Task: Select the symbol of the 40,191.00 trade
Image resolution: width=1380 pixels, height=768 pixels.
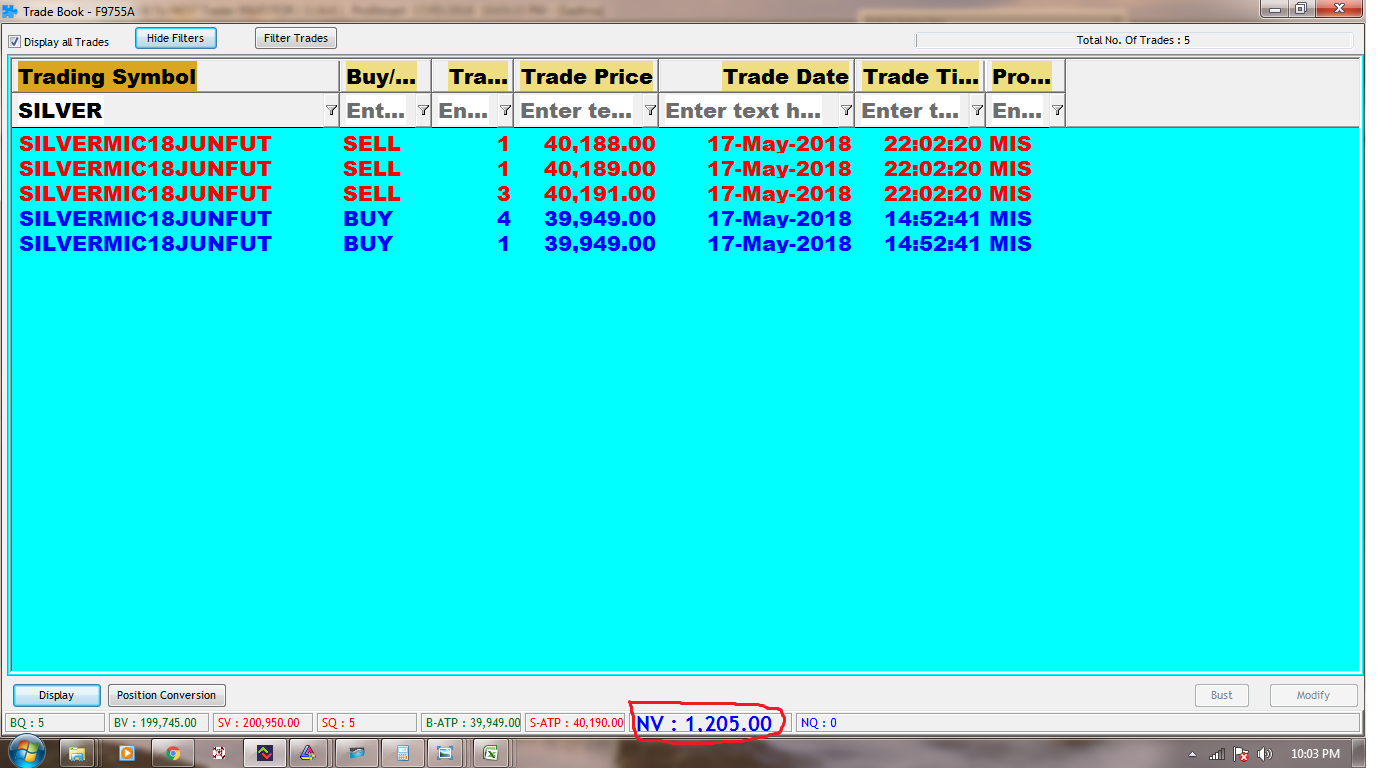Action: (145, 194)
